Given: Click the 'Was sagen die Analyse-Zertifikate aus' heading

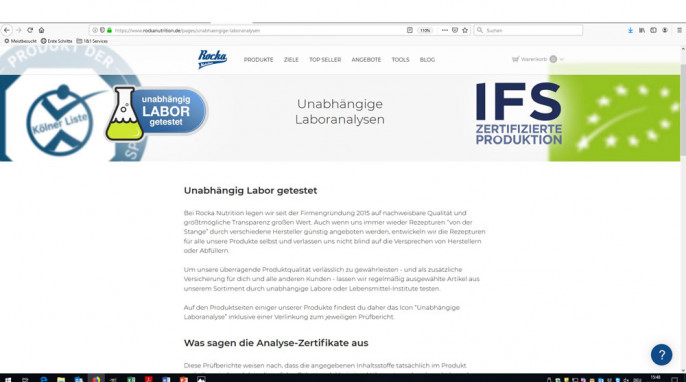Looking at the screenshot, I should click(276, 343).
